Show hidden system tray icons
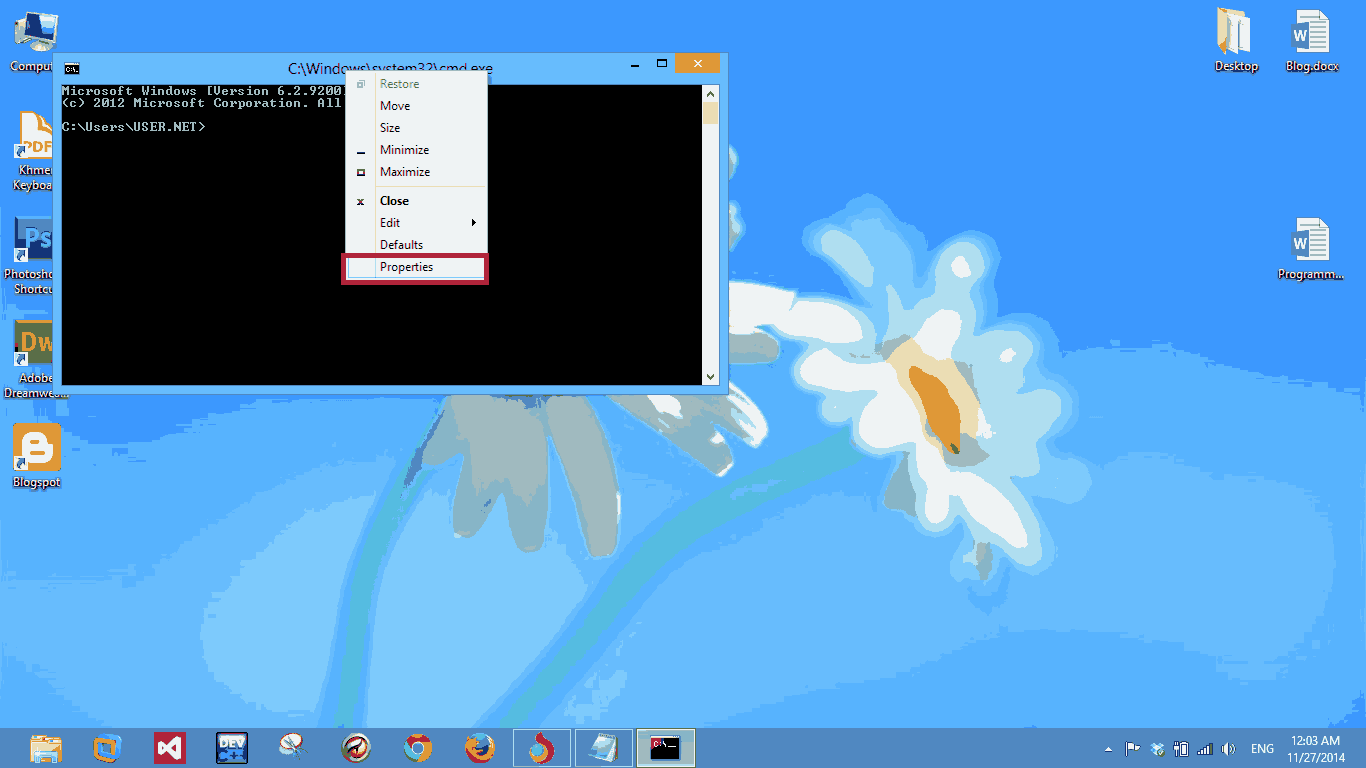 click(1108, 747)
